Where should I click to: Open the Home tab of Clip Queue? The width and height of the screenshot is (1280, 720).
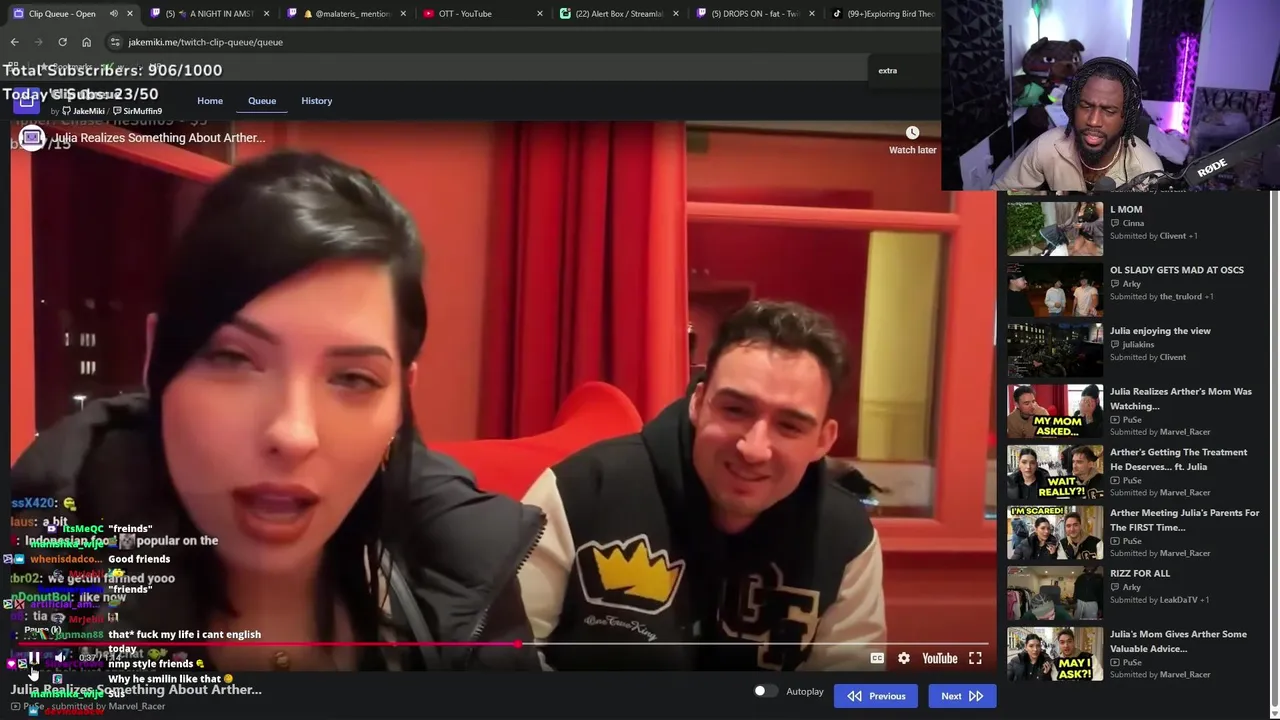210,101
